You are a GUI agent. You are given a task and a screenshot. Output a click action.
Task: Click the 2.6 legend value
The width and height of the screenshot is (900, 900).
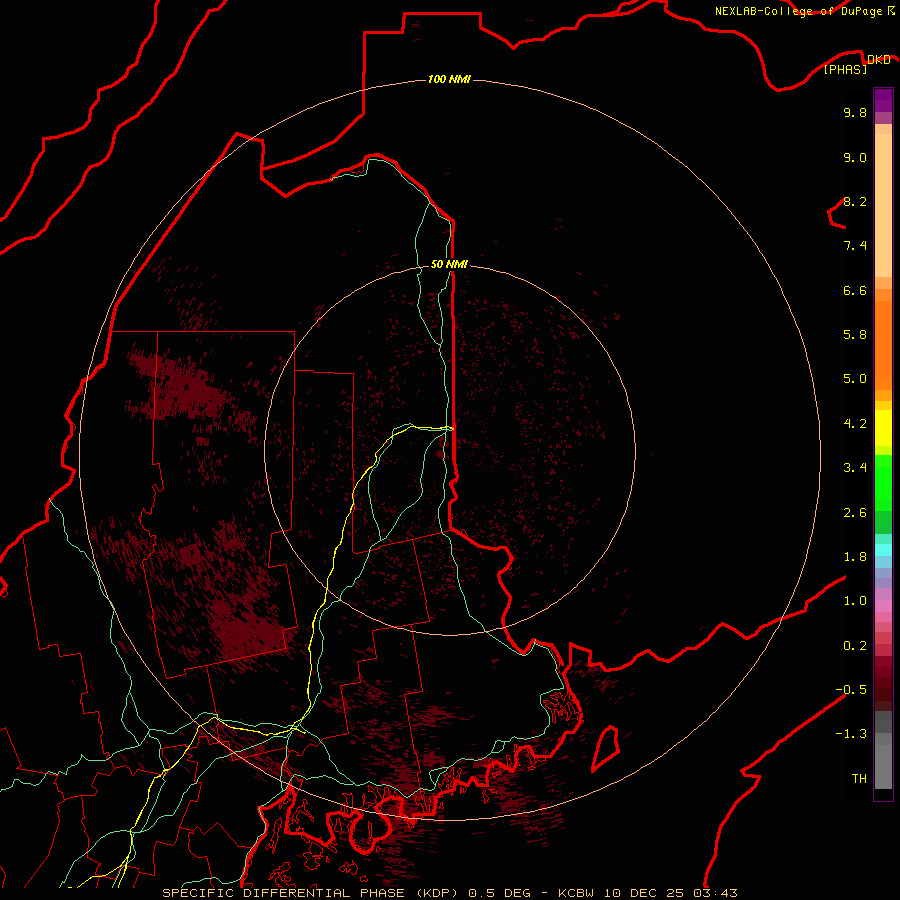[x=855, y=513]
